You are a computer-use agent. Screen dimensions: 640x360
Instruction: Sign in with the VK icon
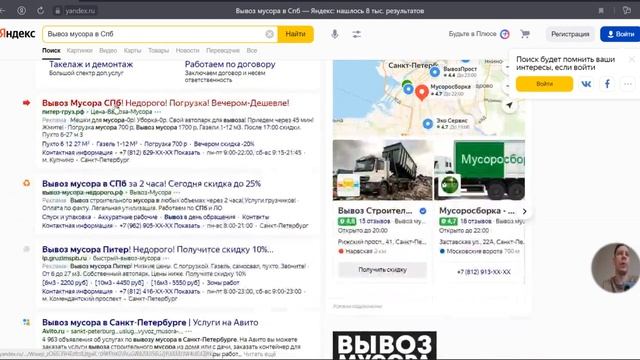click(586, 84)
